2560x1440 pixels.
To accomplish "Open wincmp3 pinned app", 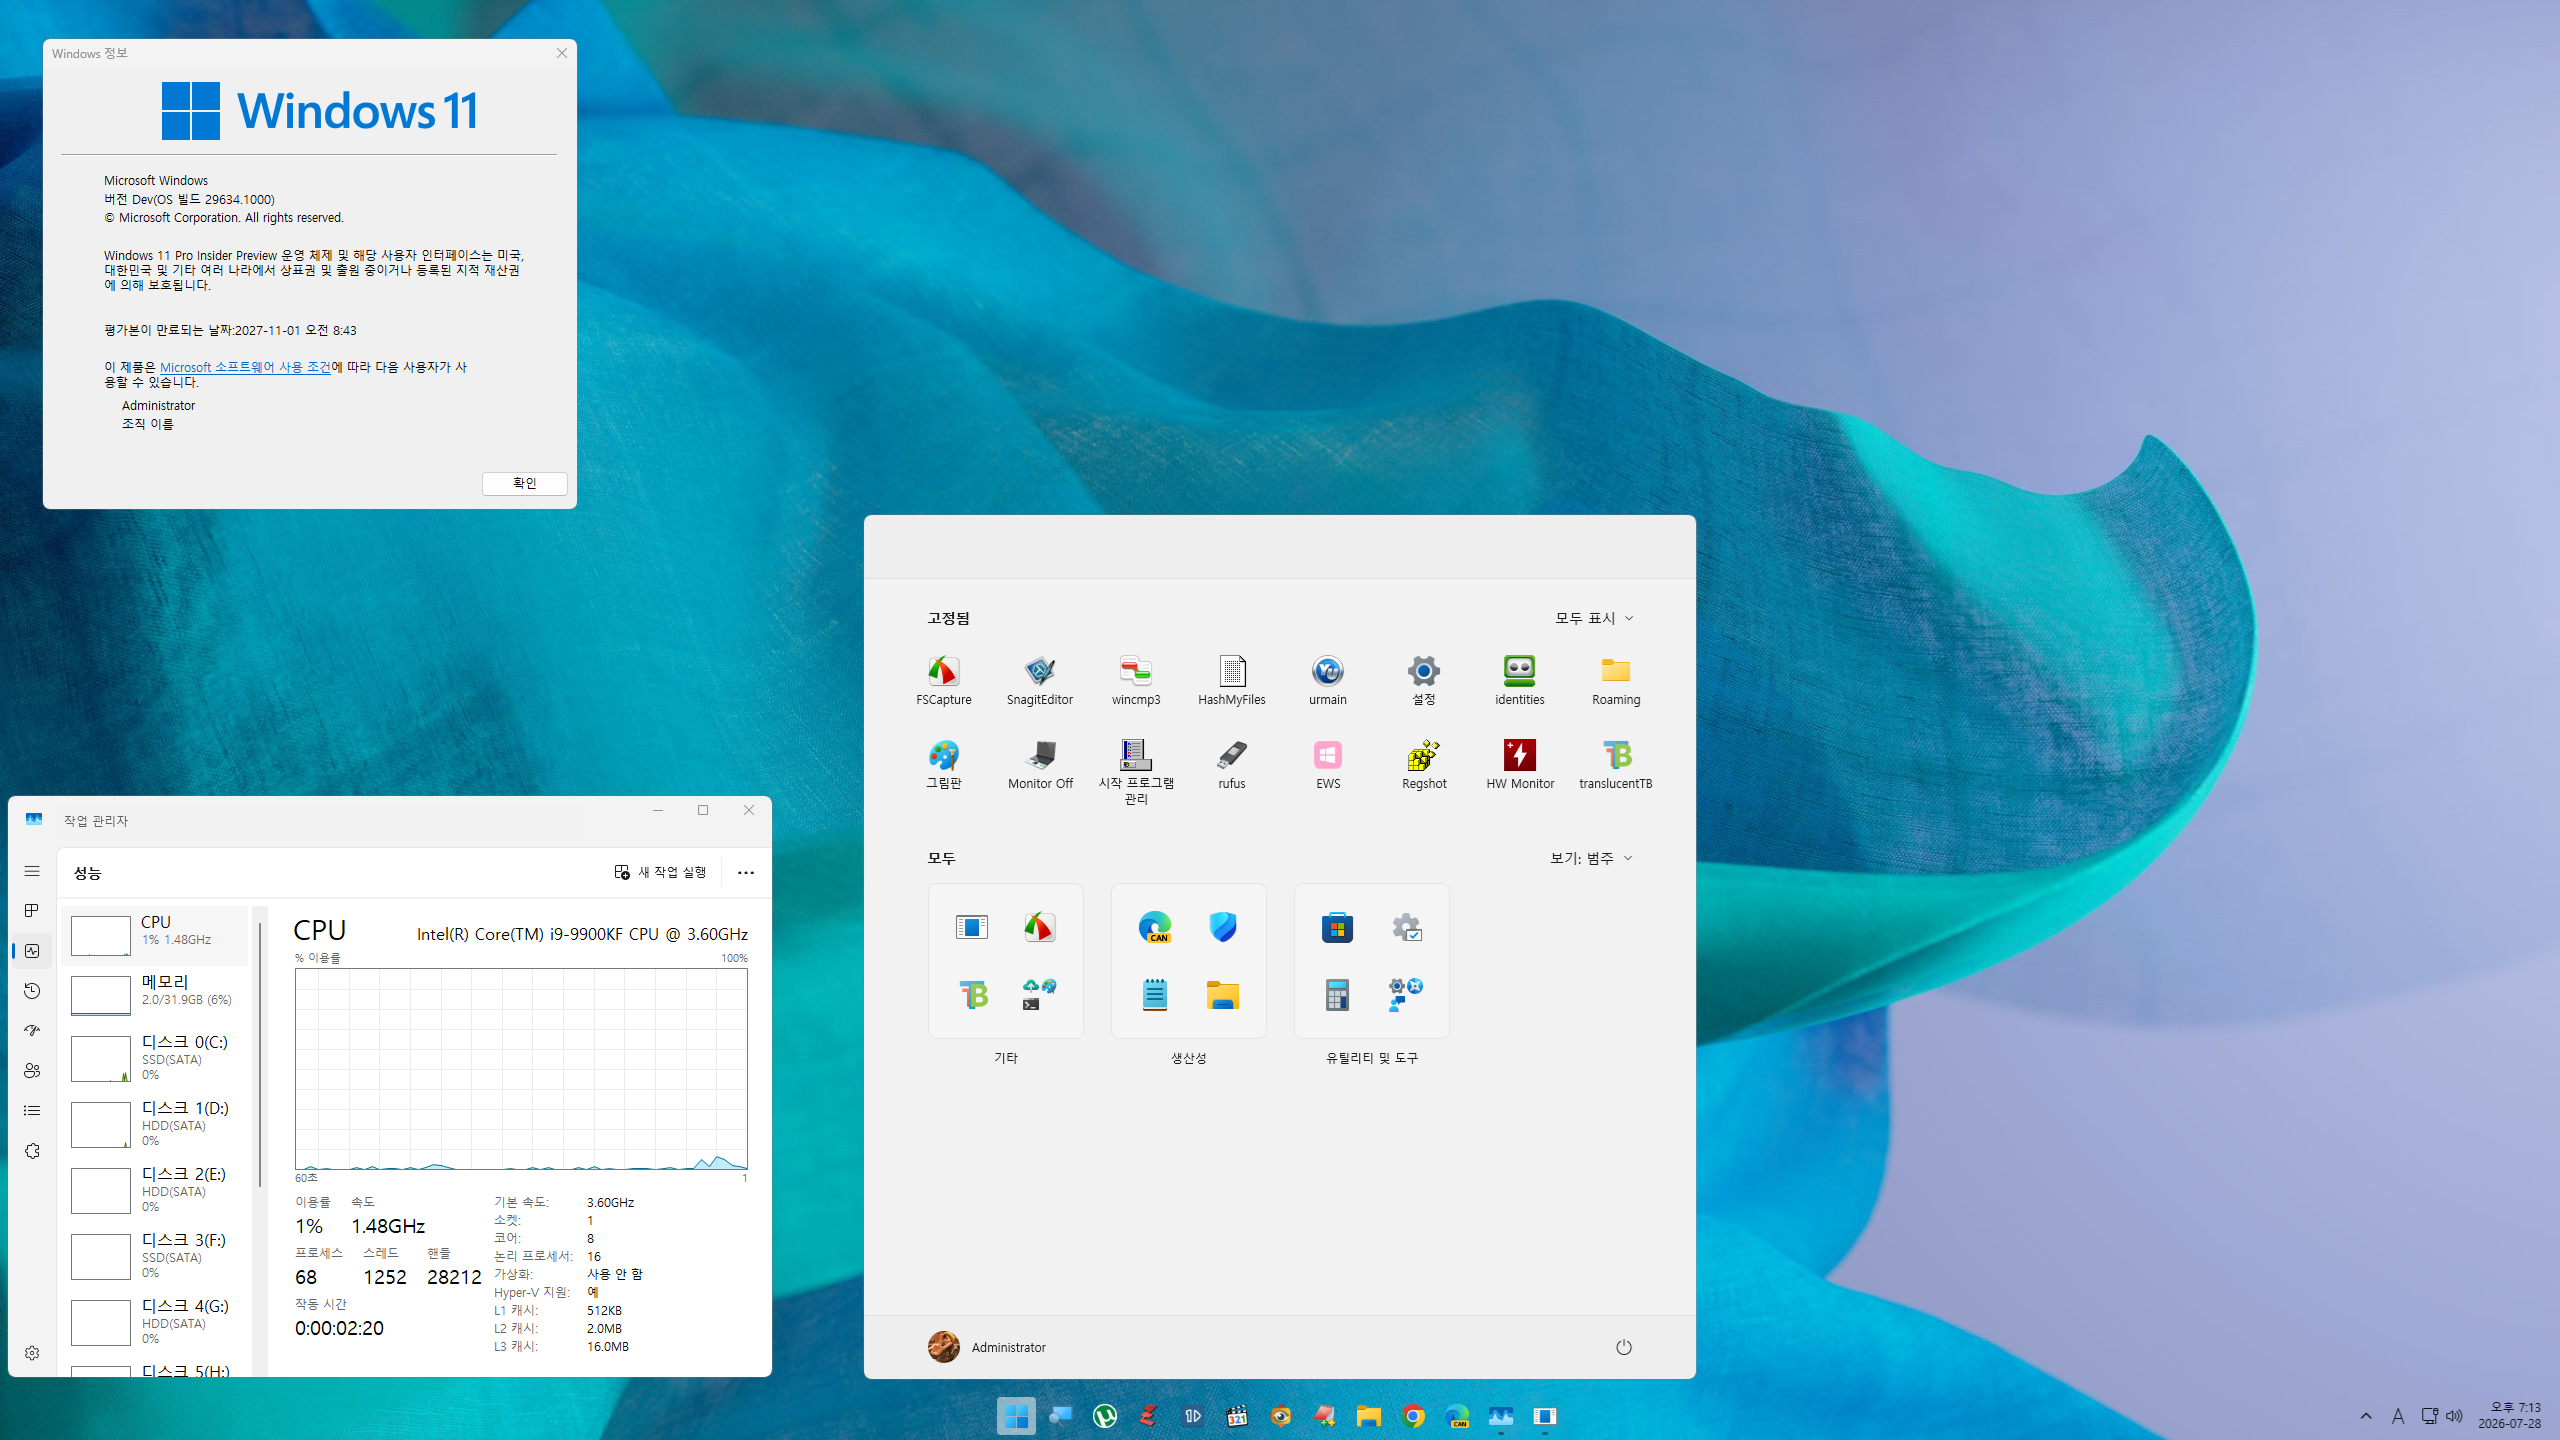I will pyautogui.click(x=1136, y=680).
